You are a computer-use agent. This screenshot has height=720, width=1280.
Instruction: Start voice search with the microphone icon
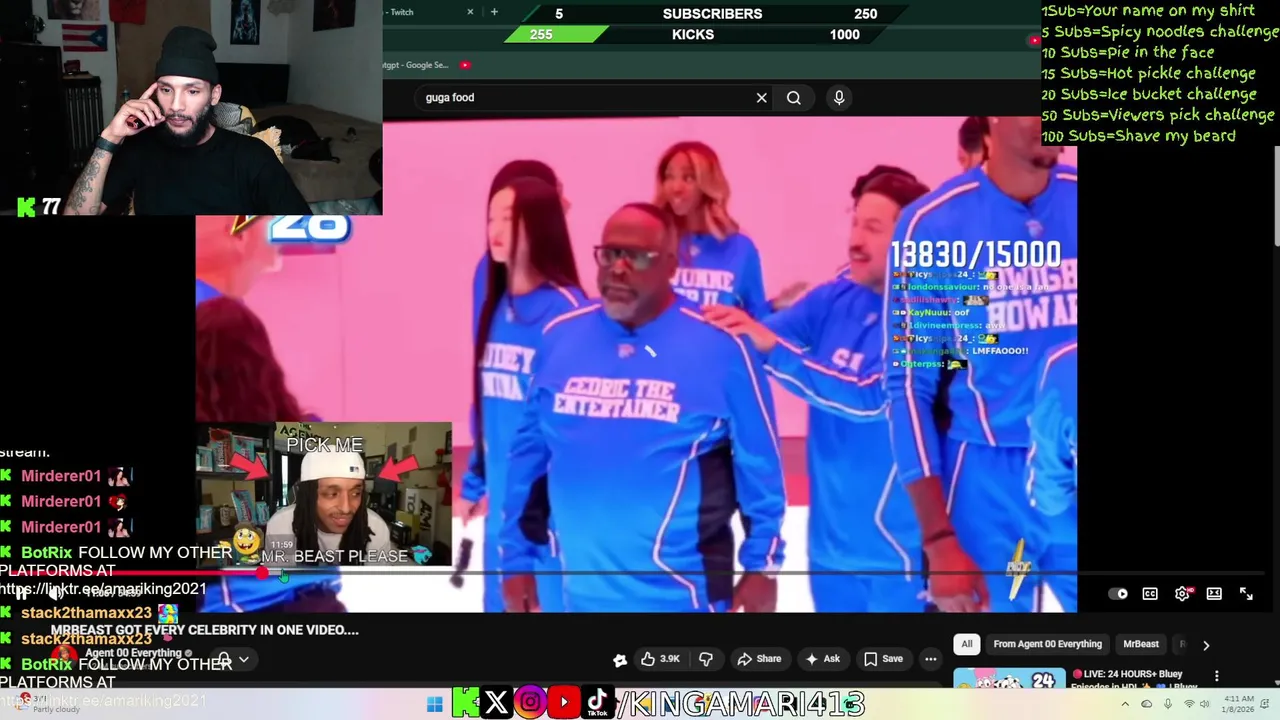839,98
